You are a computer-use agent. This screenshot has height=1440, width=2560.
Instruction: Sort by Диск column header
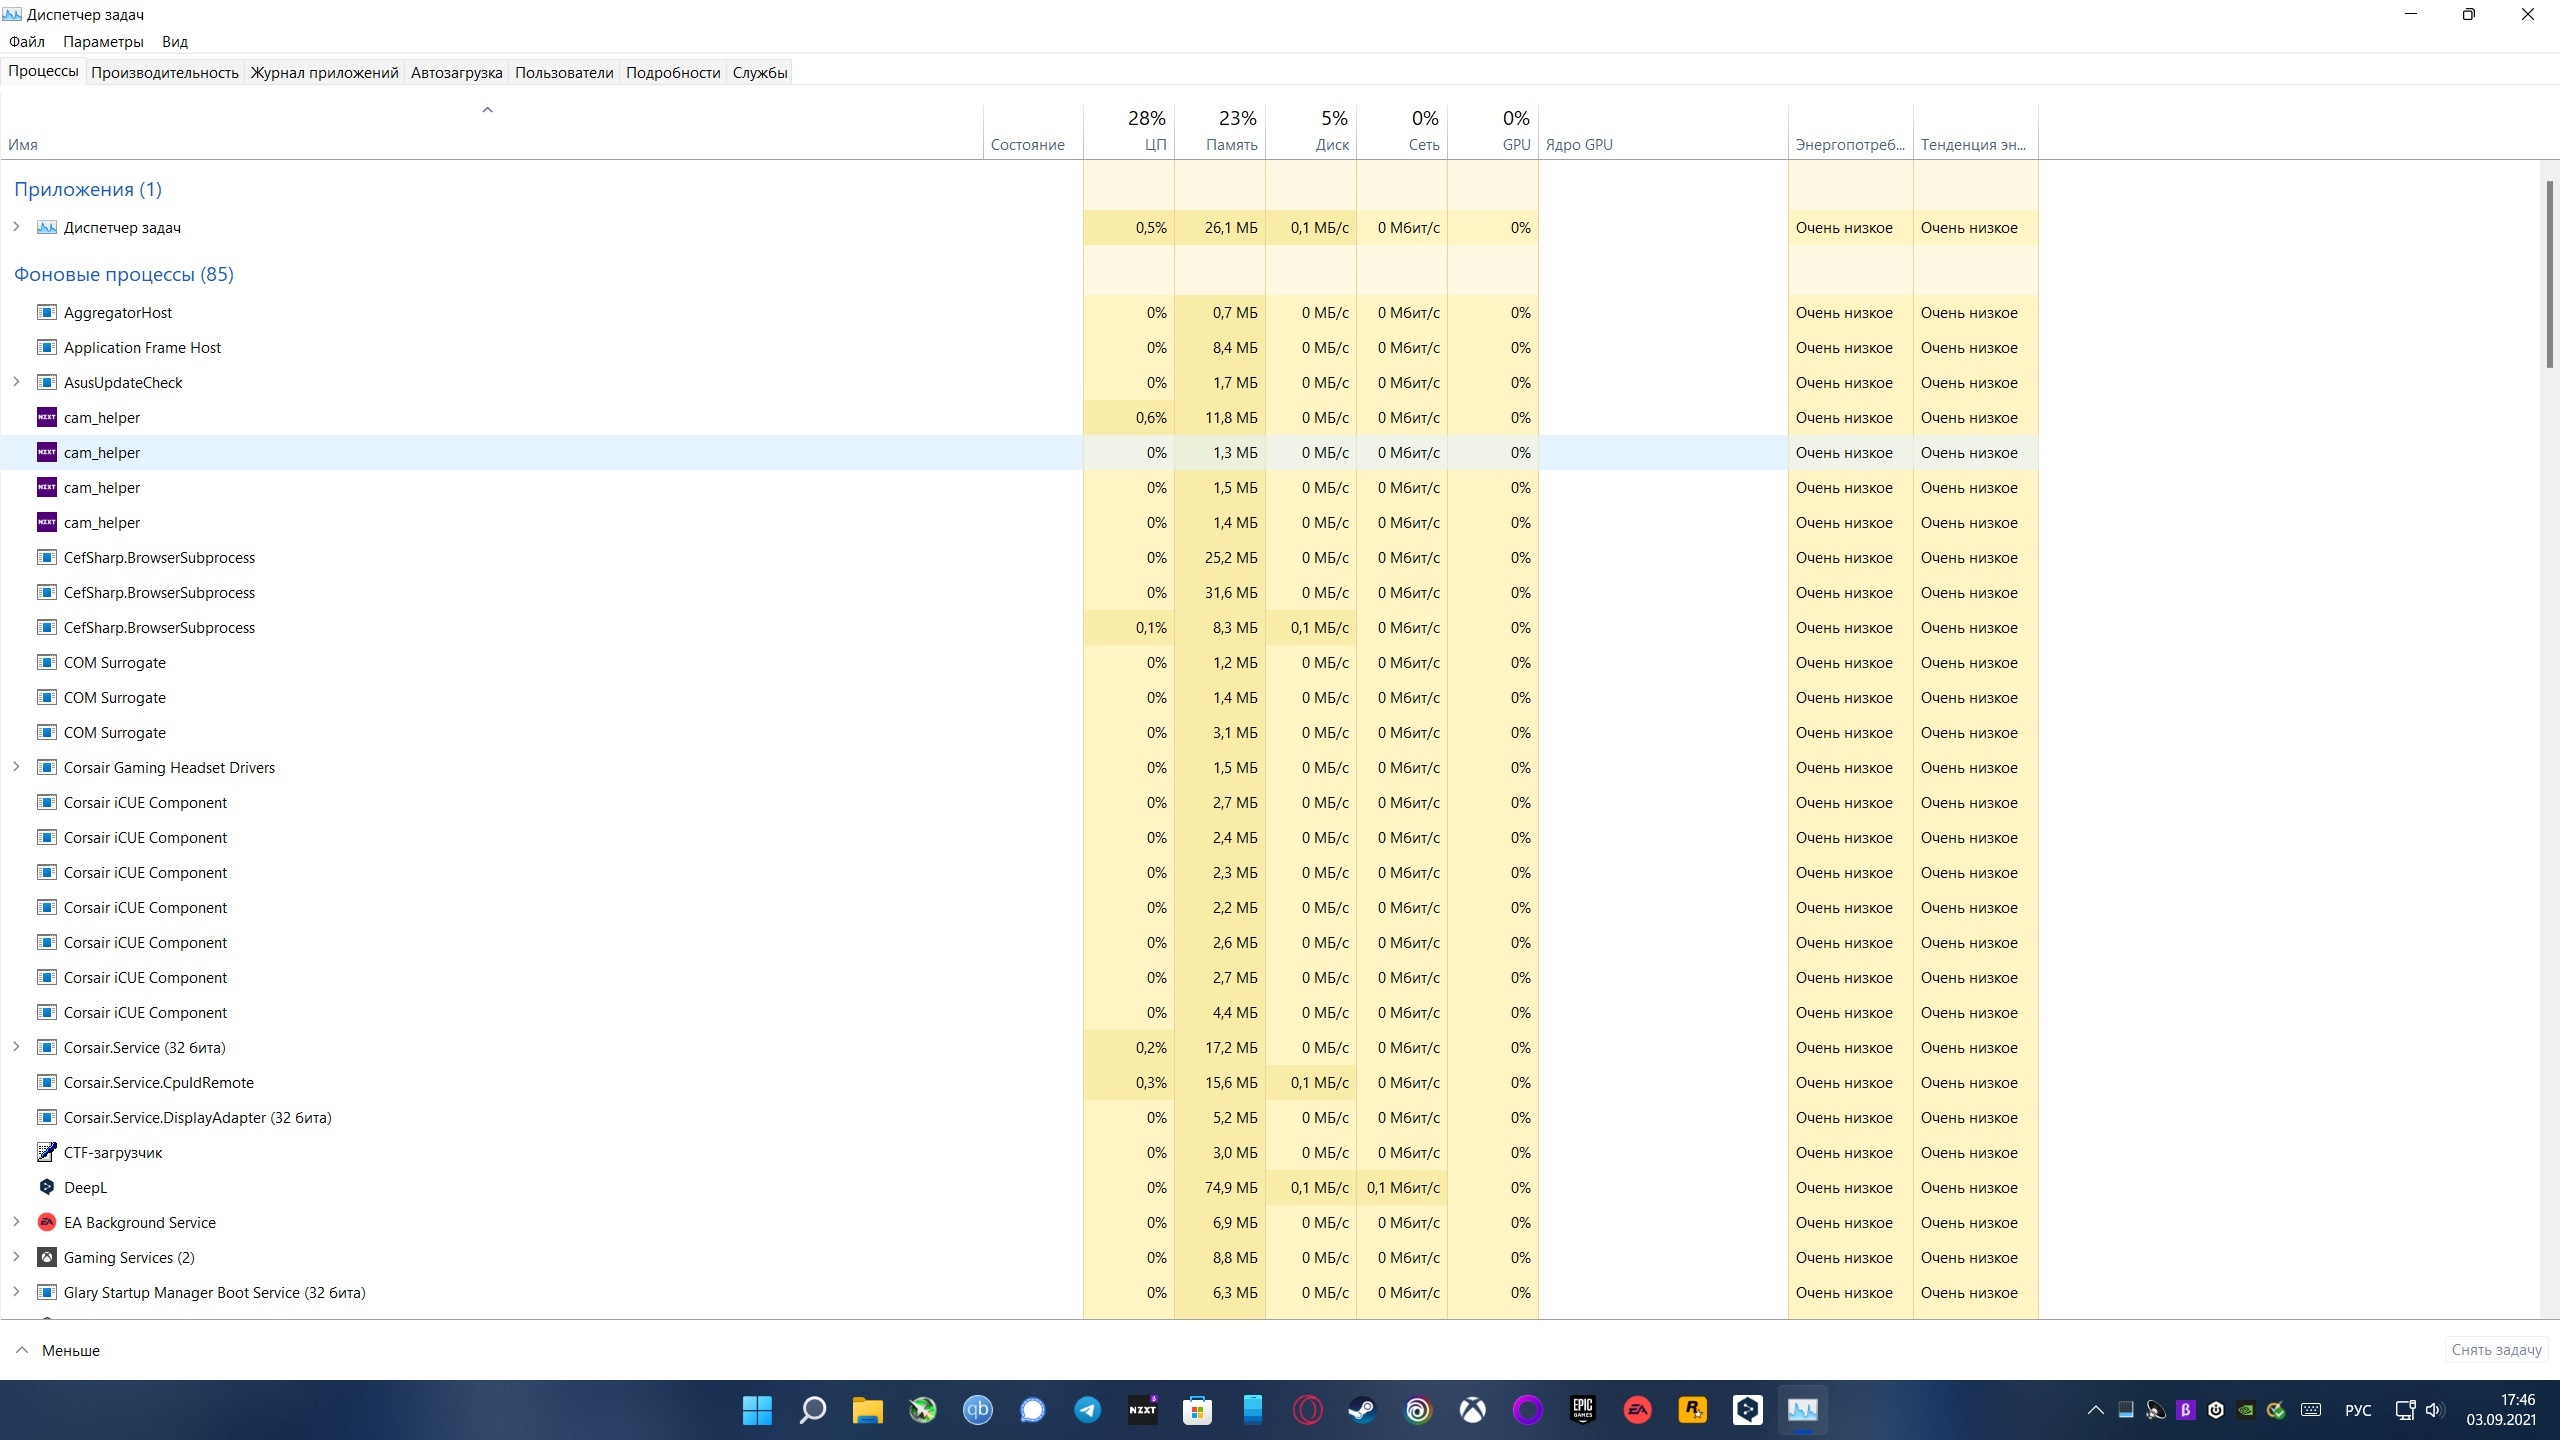(x=1311, y=131)
